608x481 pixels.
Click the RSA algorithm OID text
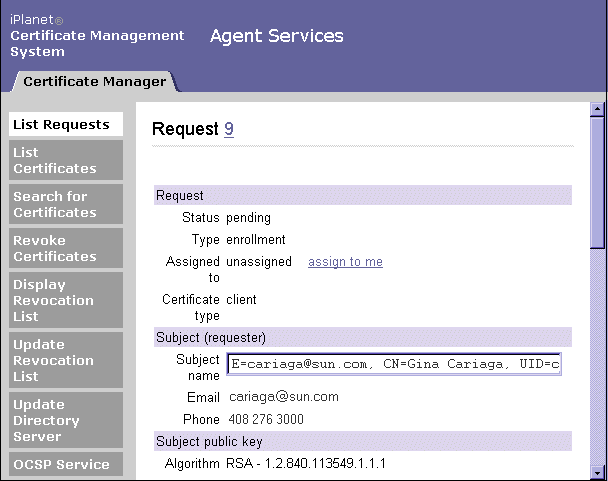(x=306, y=464)
